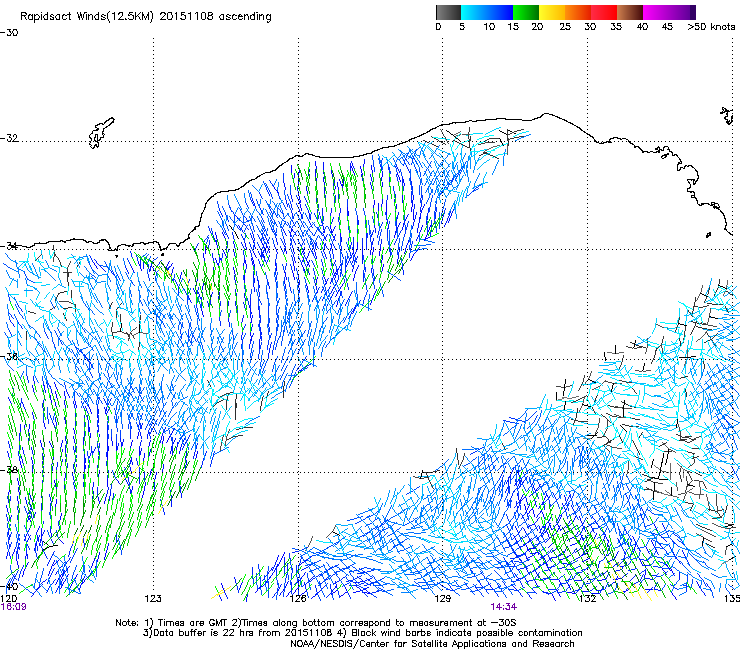This screenshot has width=740, height=650.
Task: Click the brown 35-40 knots legend segment
Action: [630, 12]
